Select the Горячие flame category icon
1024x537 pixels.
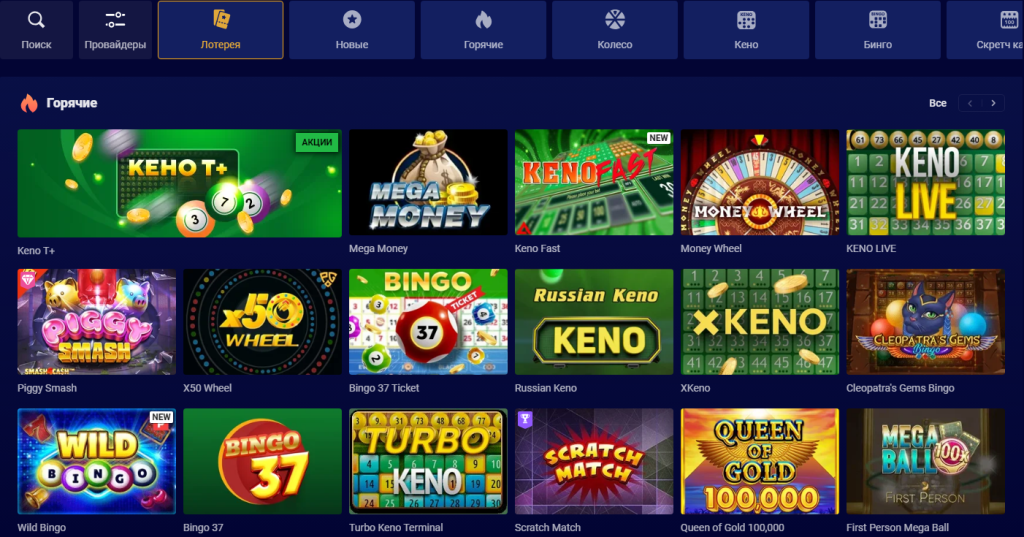pos(483,20)
